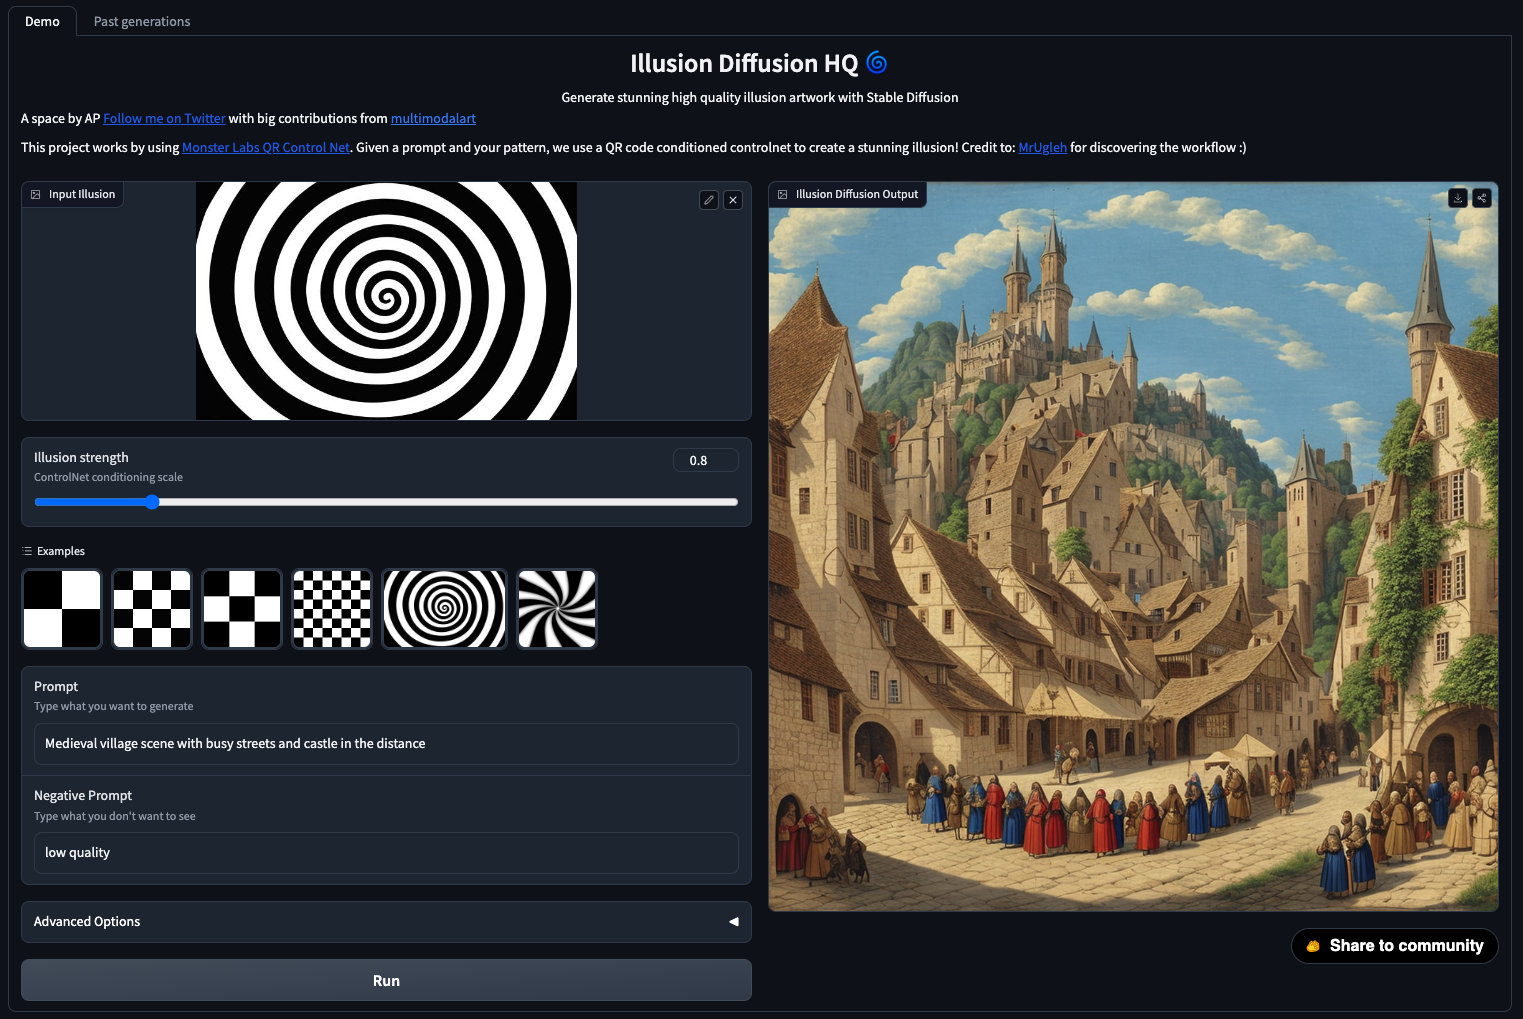The width and height of the screenshot is (1523, 1019).
Task: Click the share icon on output image
Action: (1482, 198)
